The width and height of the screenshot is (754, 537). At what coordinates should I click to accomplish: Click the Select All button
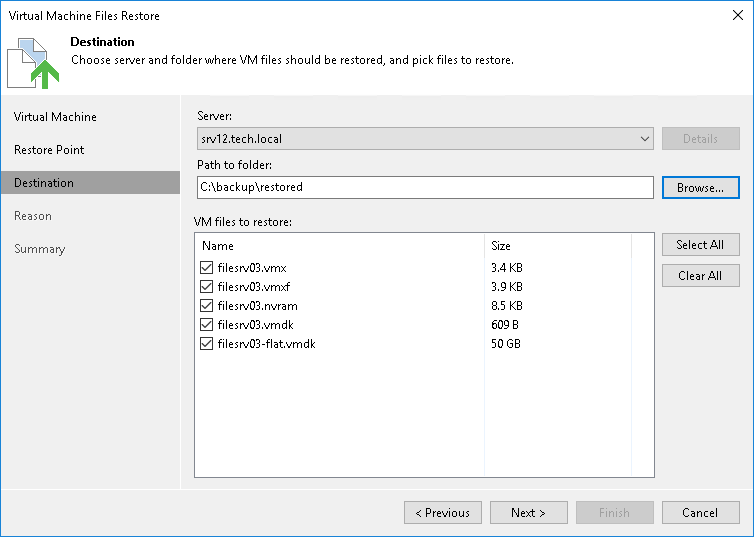pyautogui.click(x=701, y=245)
